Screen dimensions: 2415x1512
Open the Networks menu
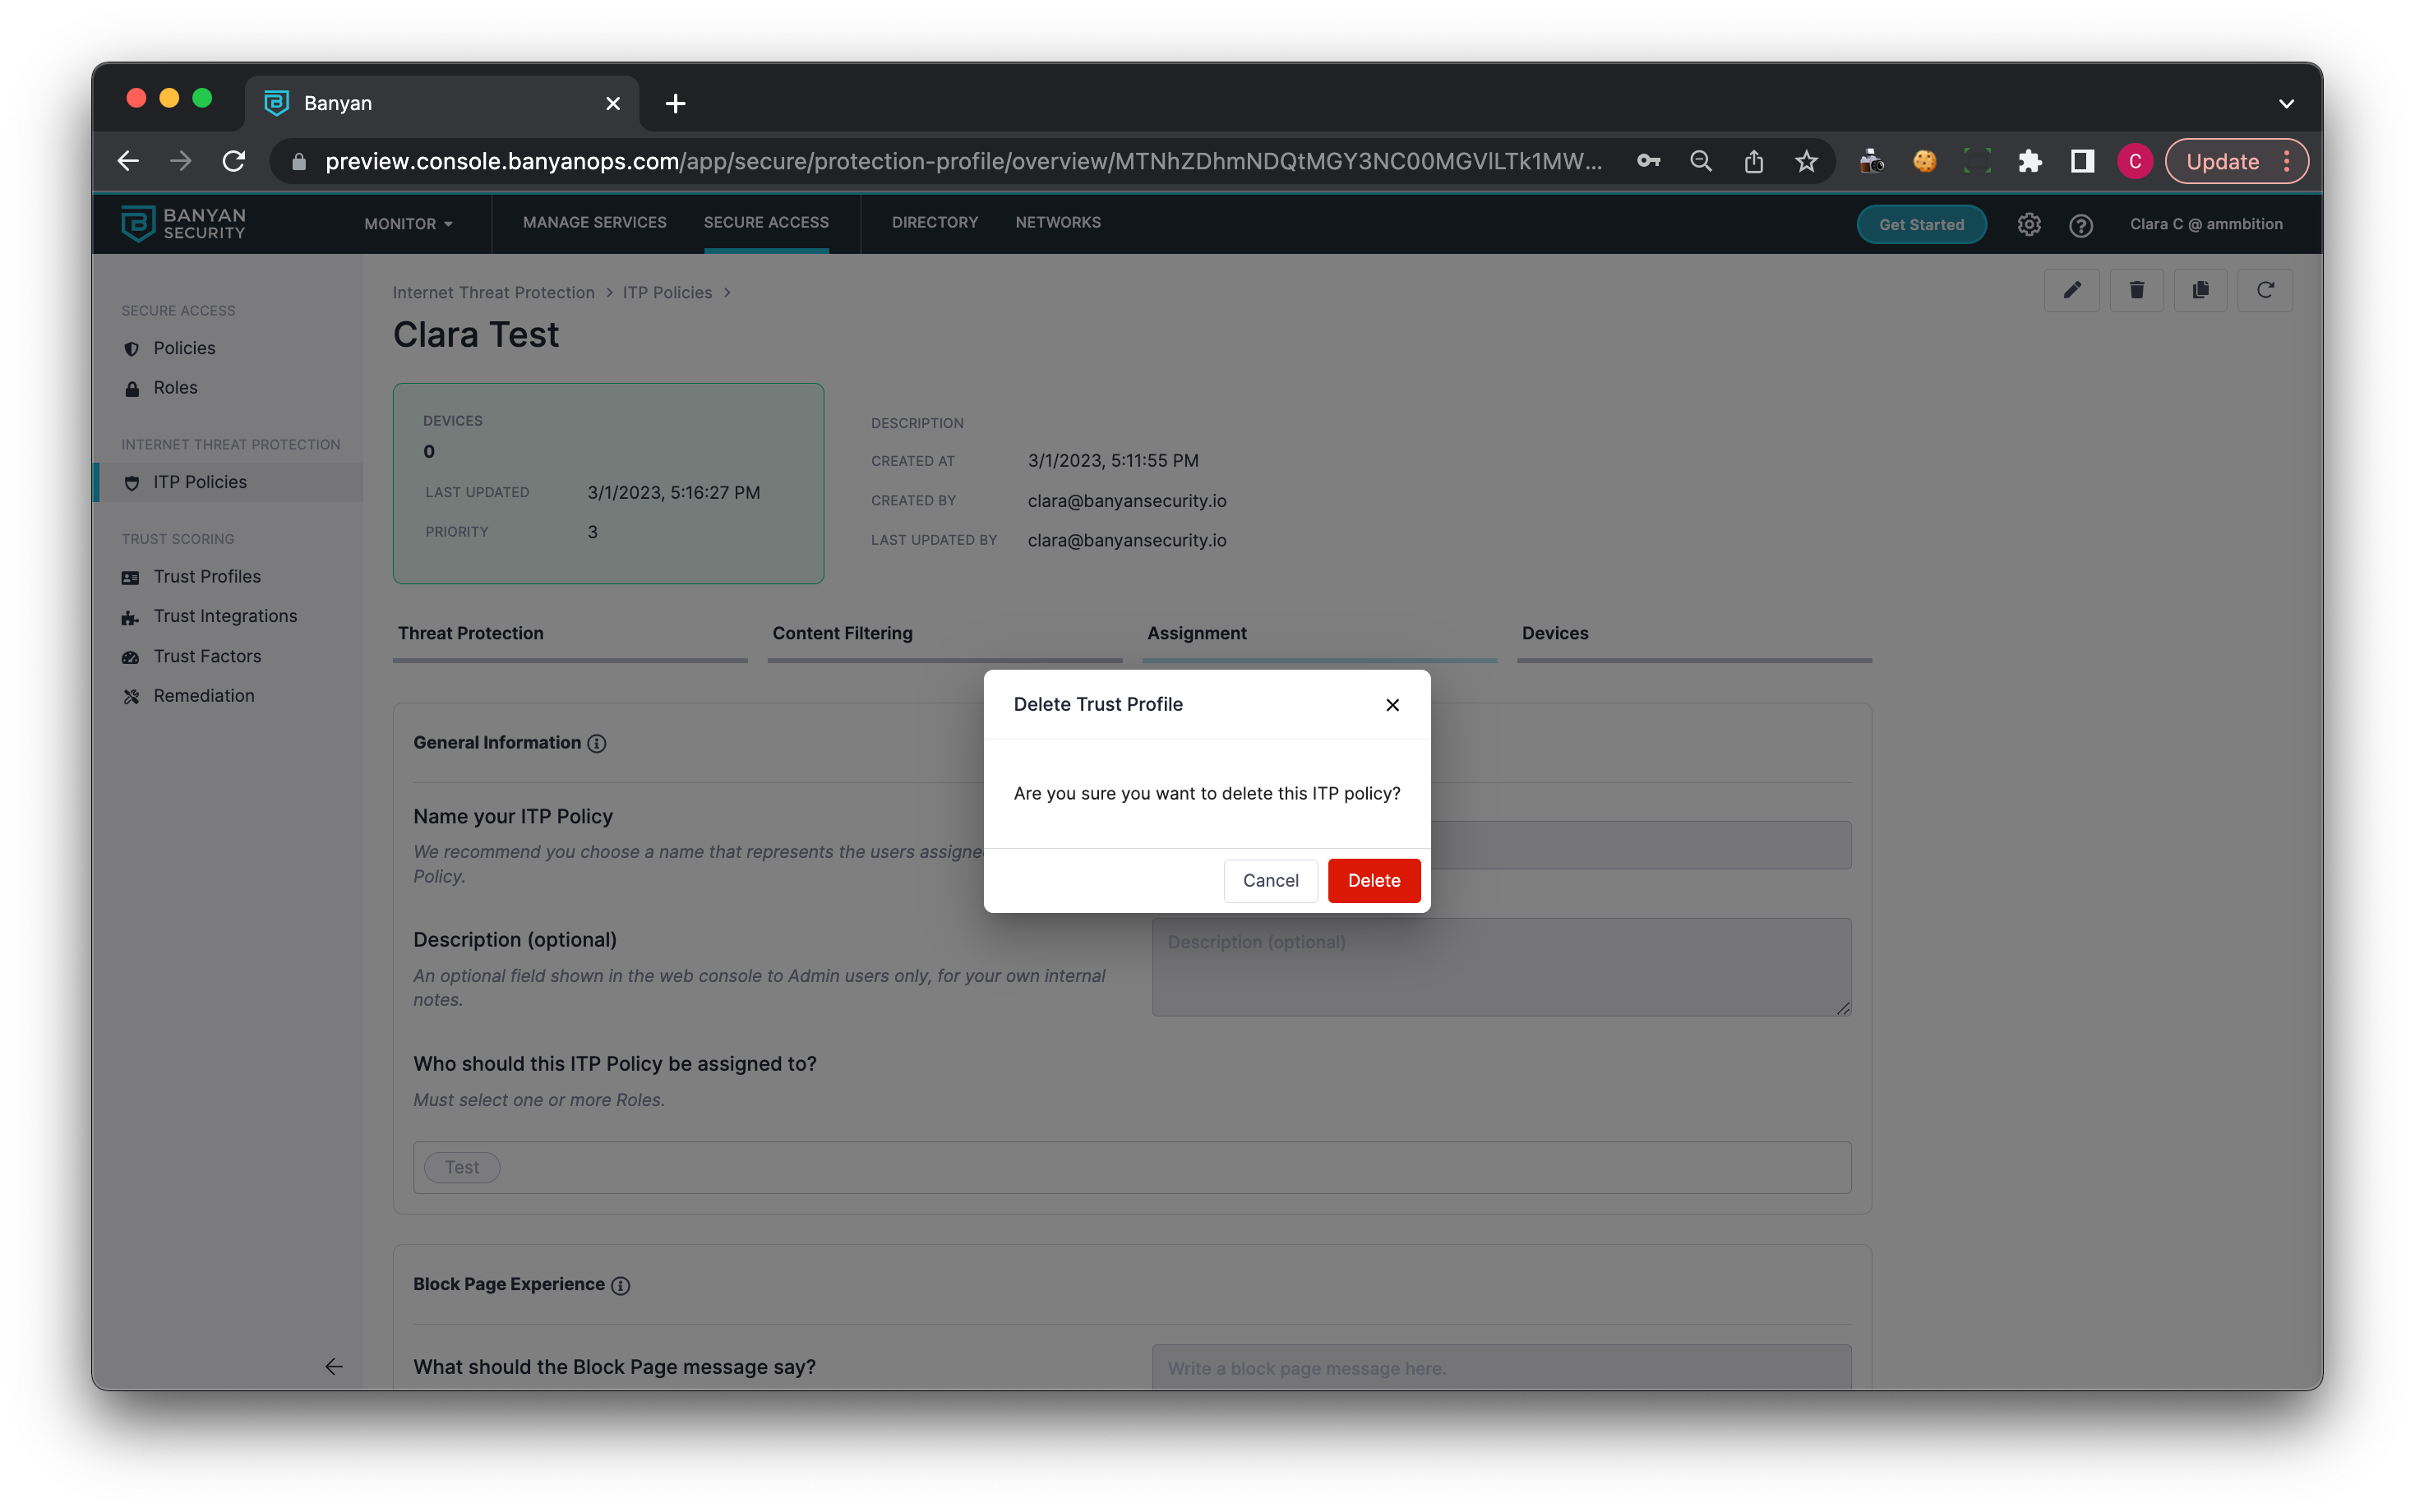coord(1057,222)
